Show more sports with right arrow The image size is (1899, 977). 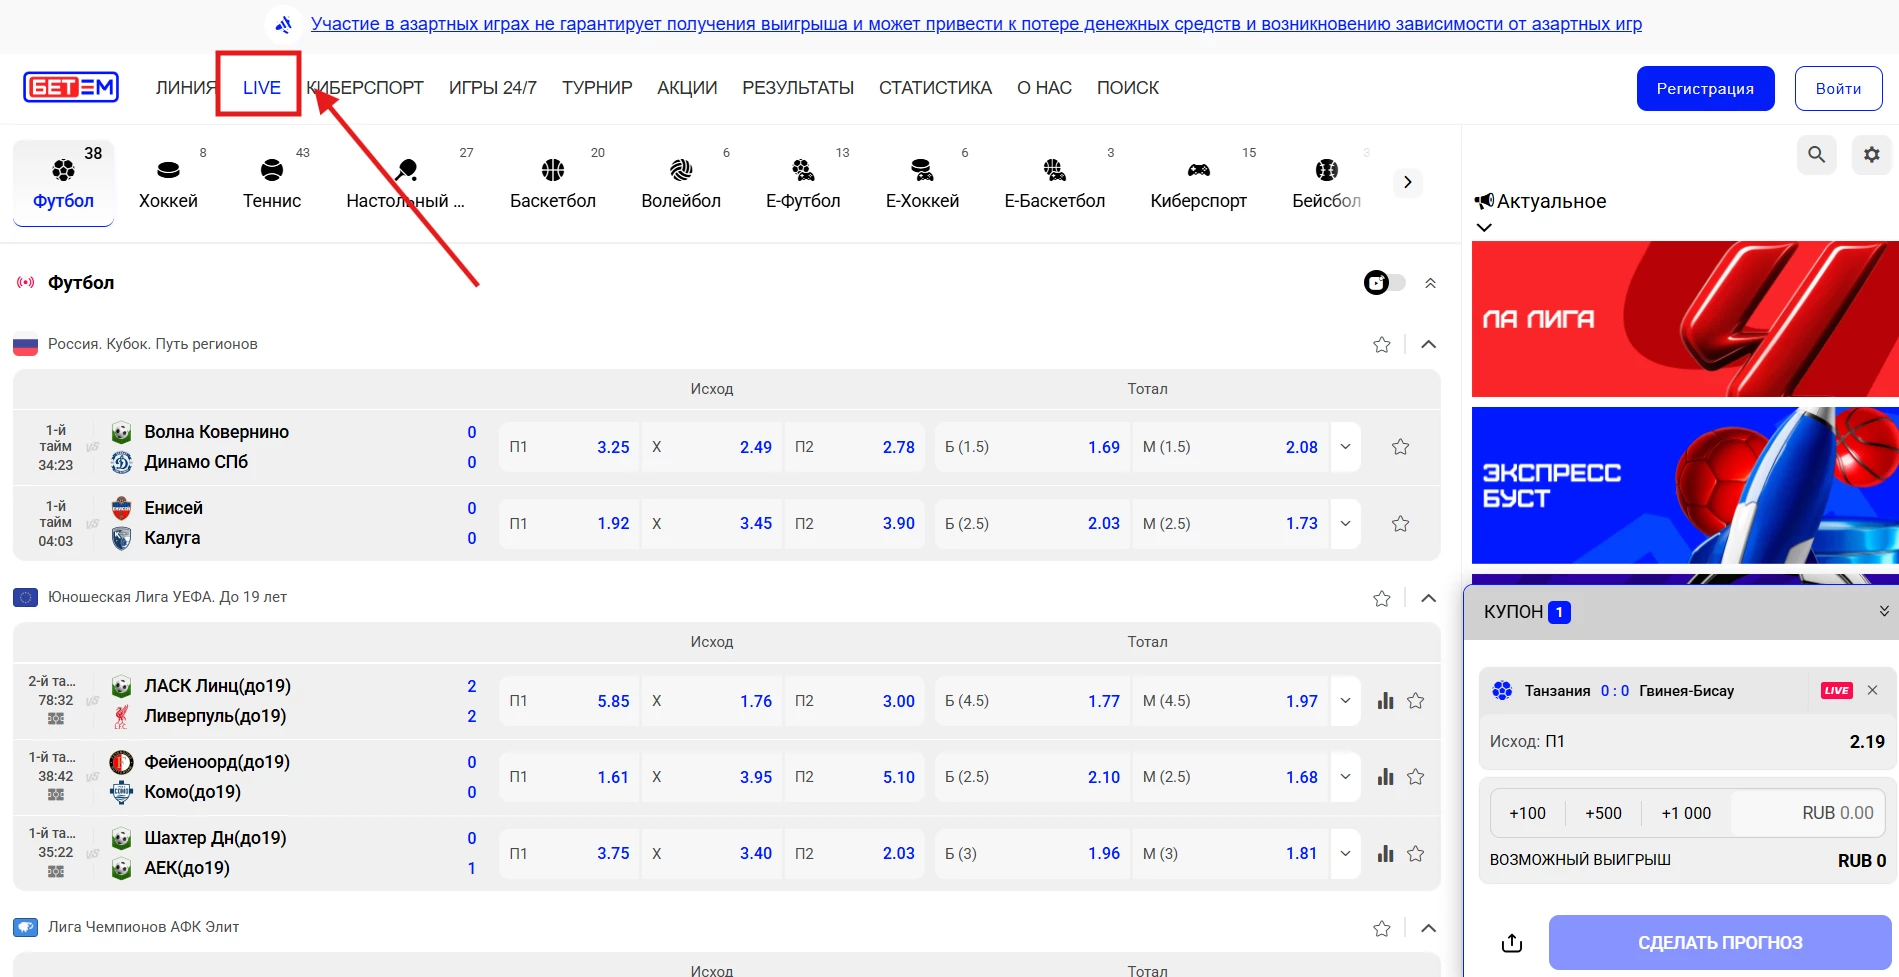[1407, 182]
